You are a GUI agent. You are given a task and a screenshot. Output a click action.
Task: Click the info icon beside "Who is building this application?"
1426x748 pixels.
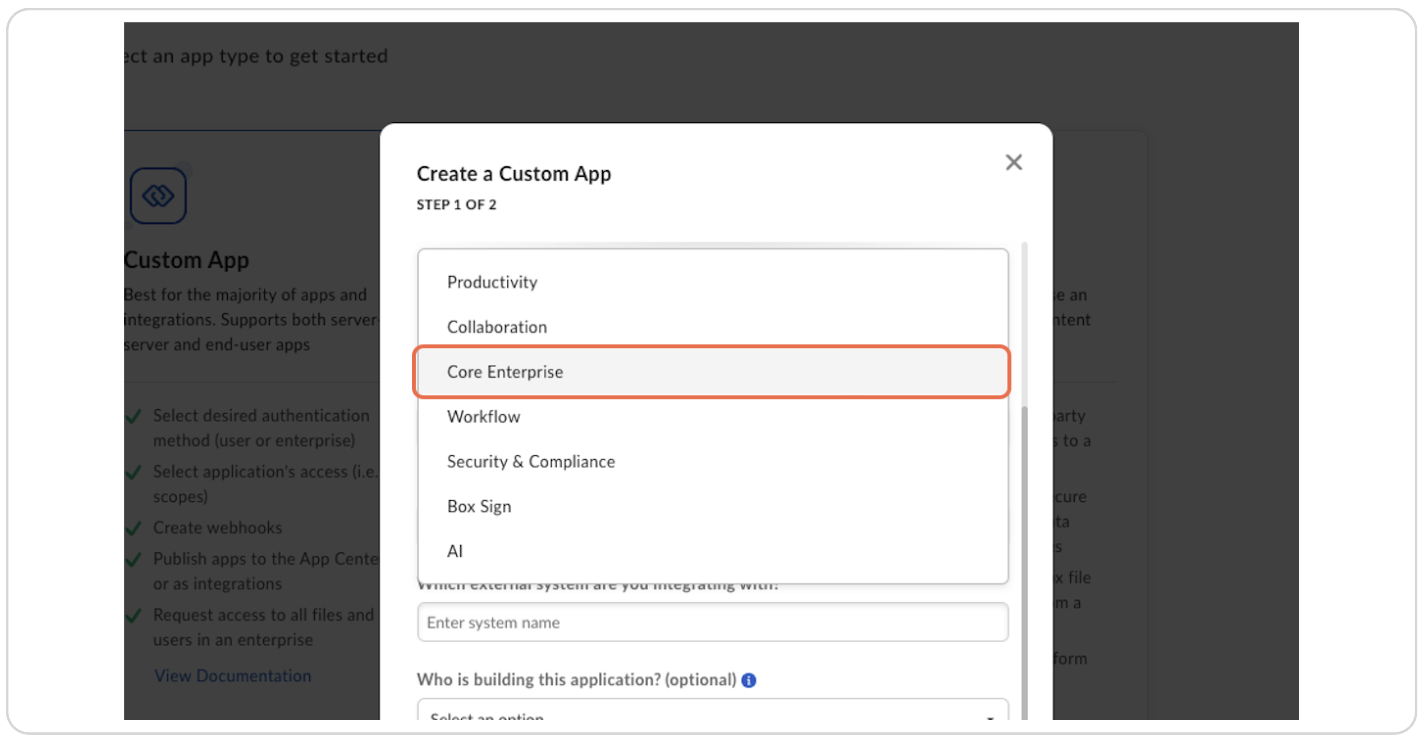(x=750, y=679)
